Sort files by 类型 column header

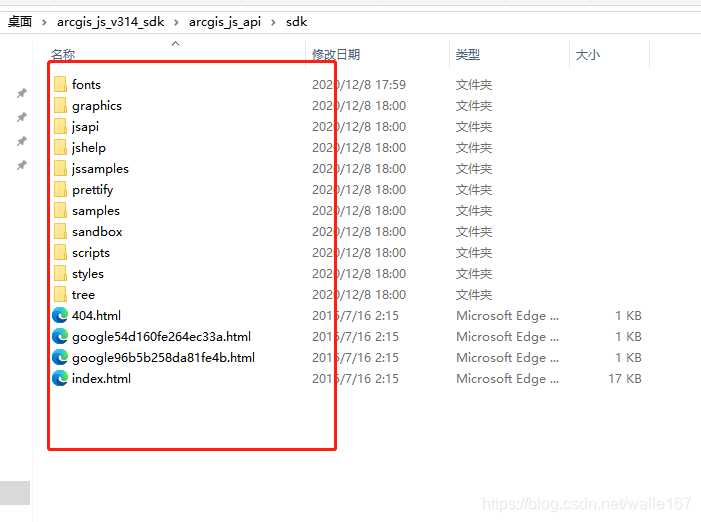click(468, 55)
